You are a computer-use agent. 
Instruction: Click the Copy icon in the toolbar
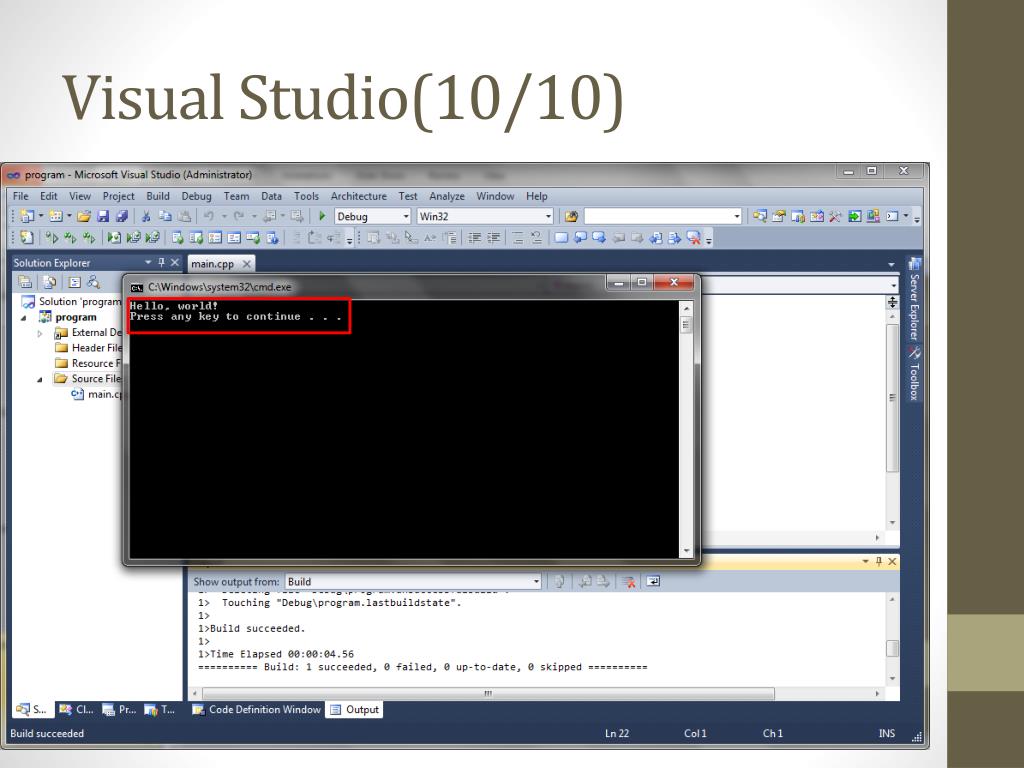(x=165, y=216)
